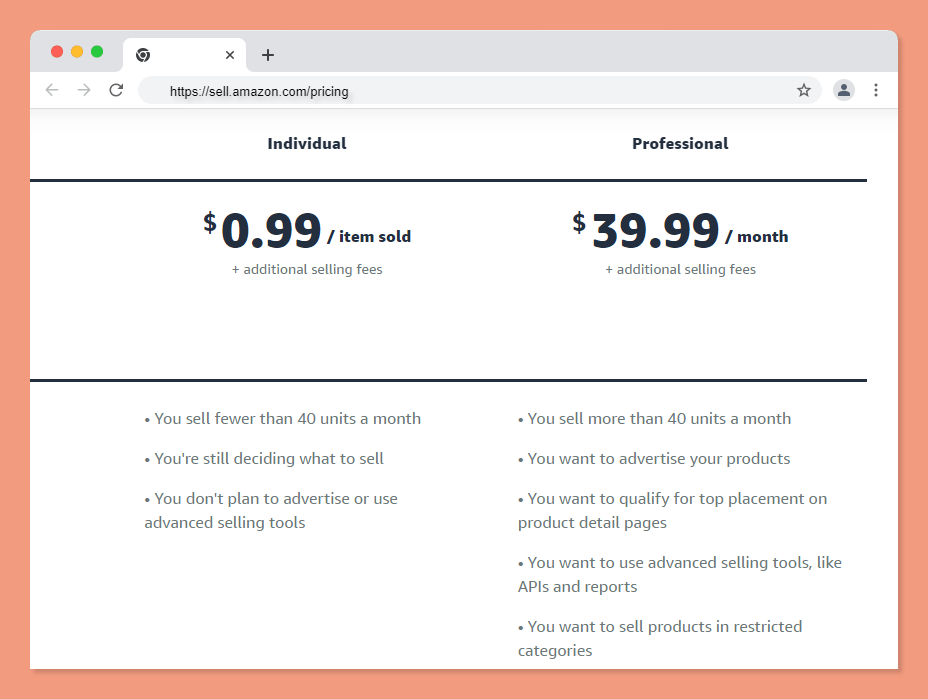
Task: Click the 'qualify for top placement' bullet
Action: (x=672, y=511)
